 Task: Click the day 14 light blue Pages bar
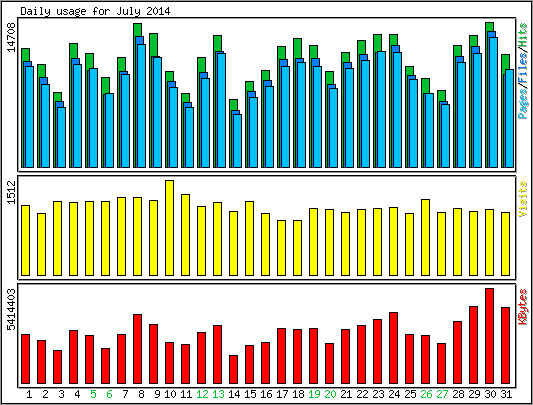point(237,141)
